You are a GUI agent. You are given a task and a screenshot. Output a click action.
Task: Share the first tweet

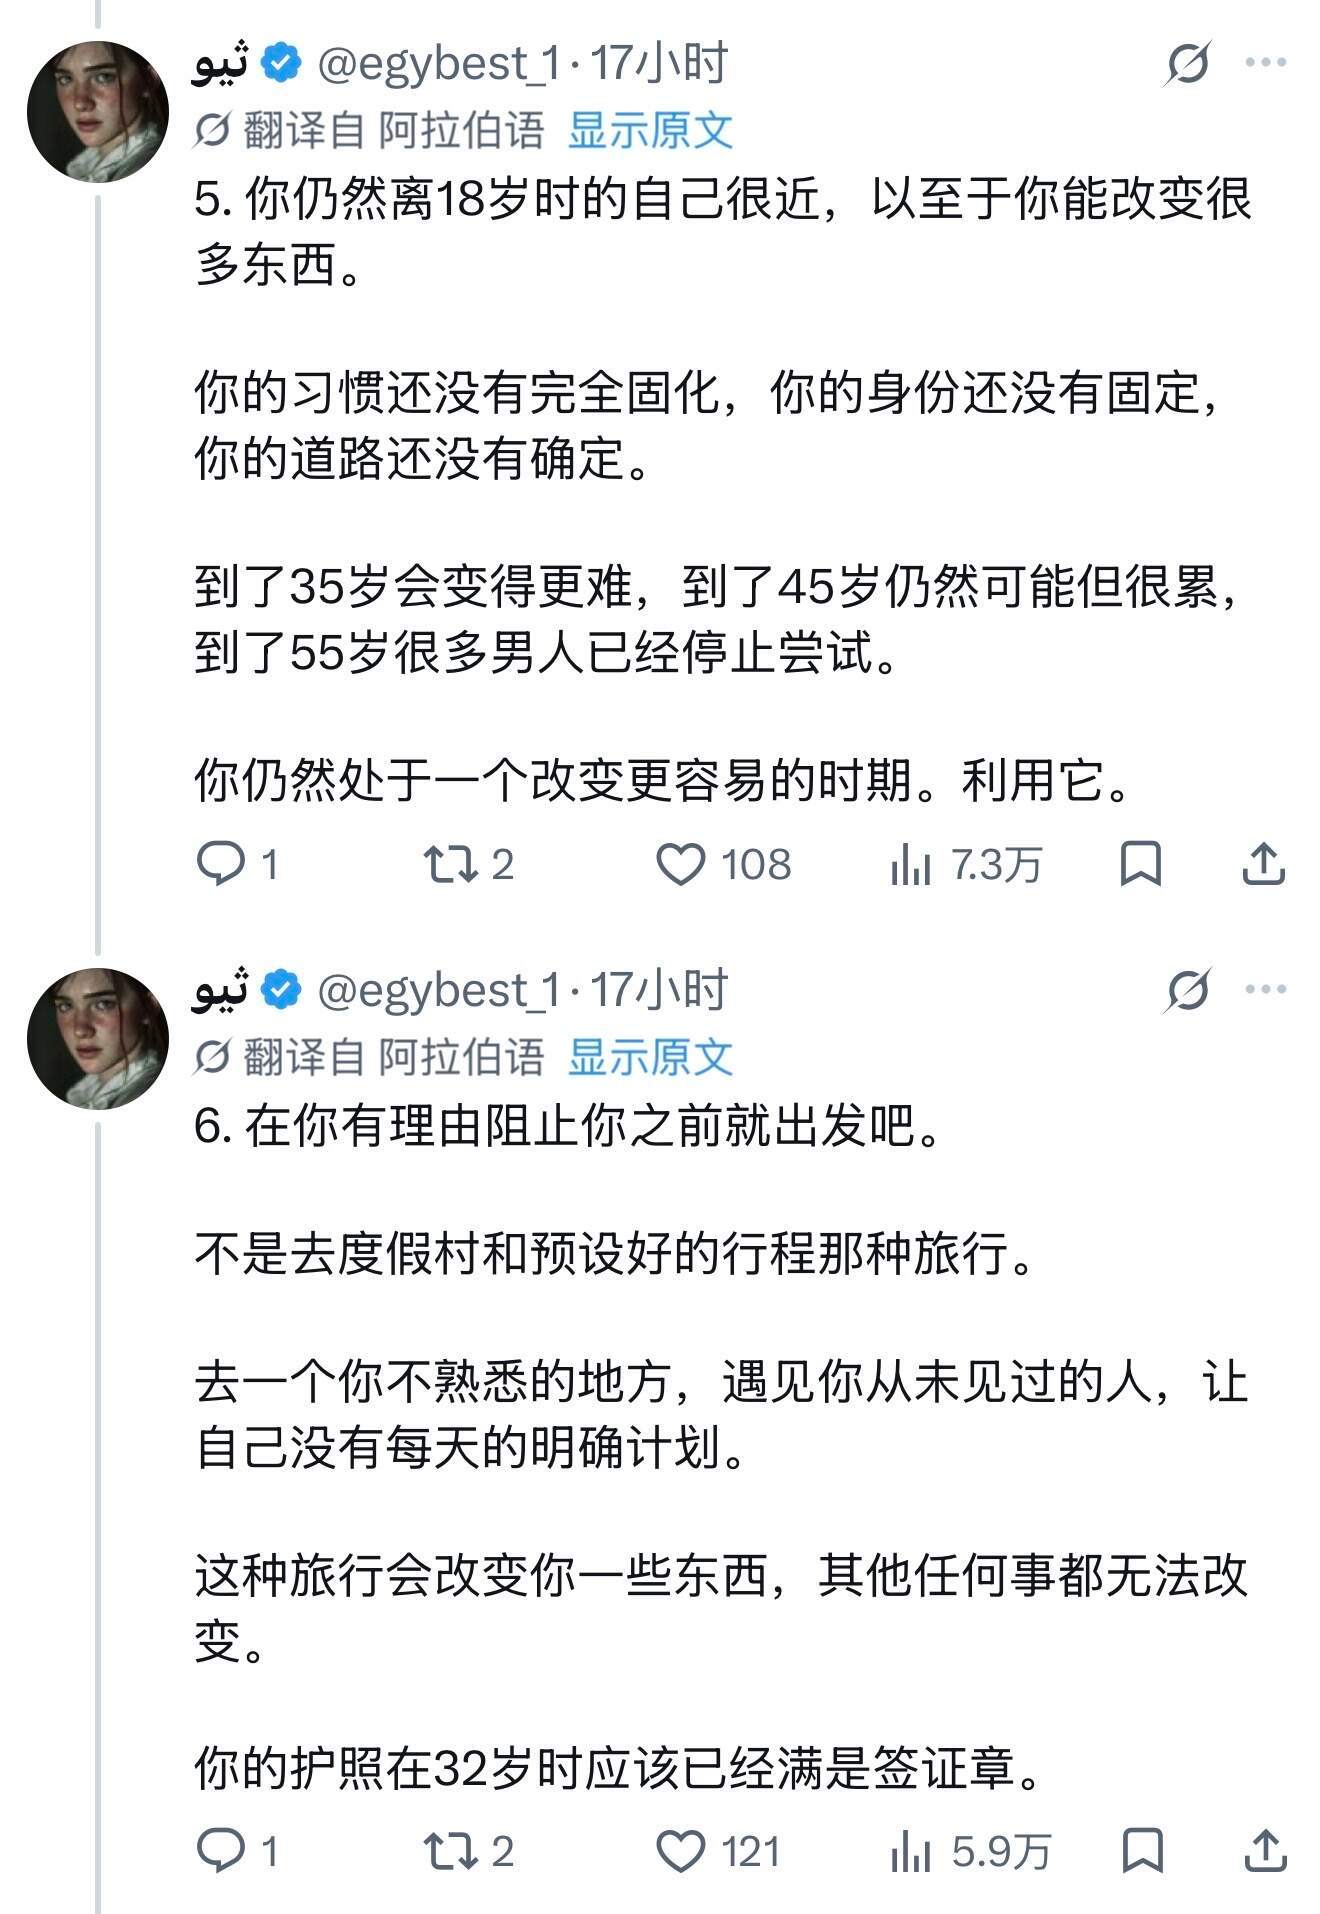coord(1264,864)
